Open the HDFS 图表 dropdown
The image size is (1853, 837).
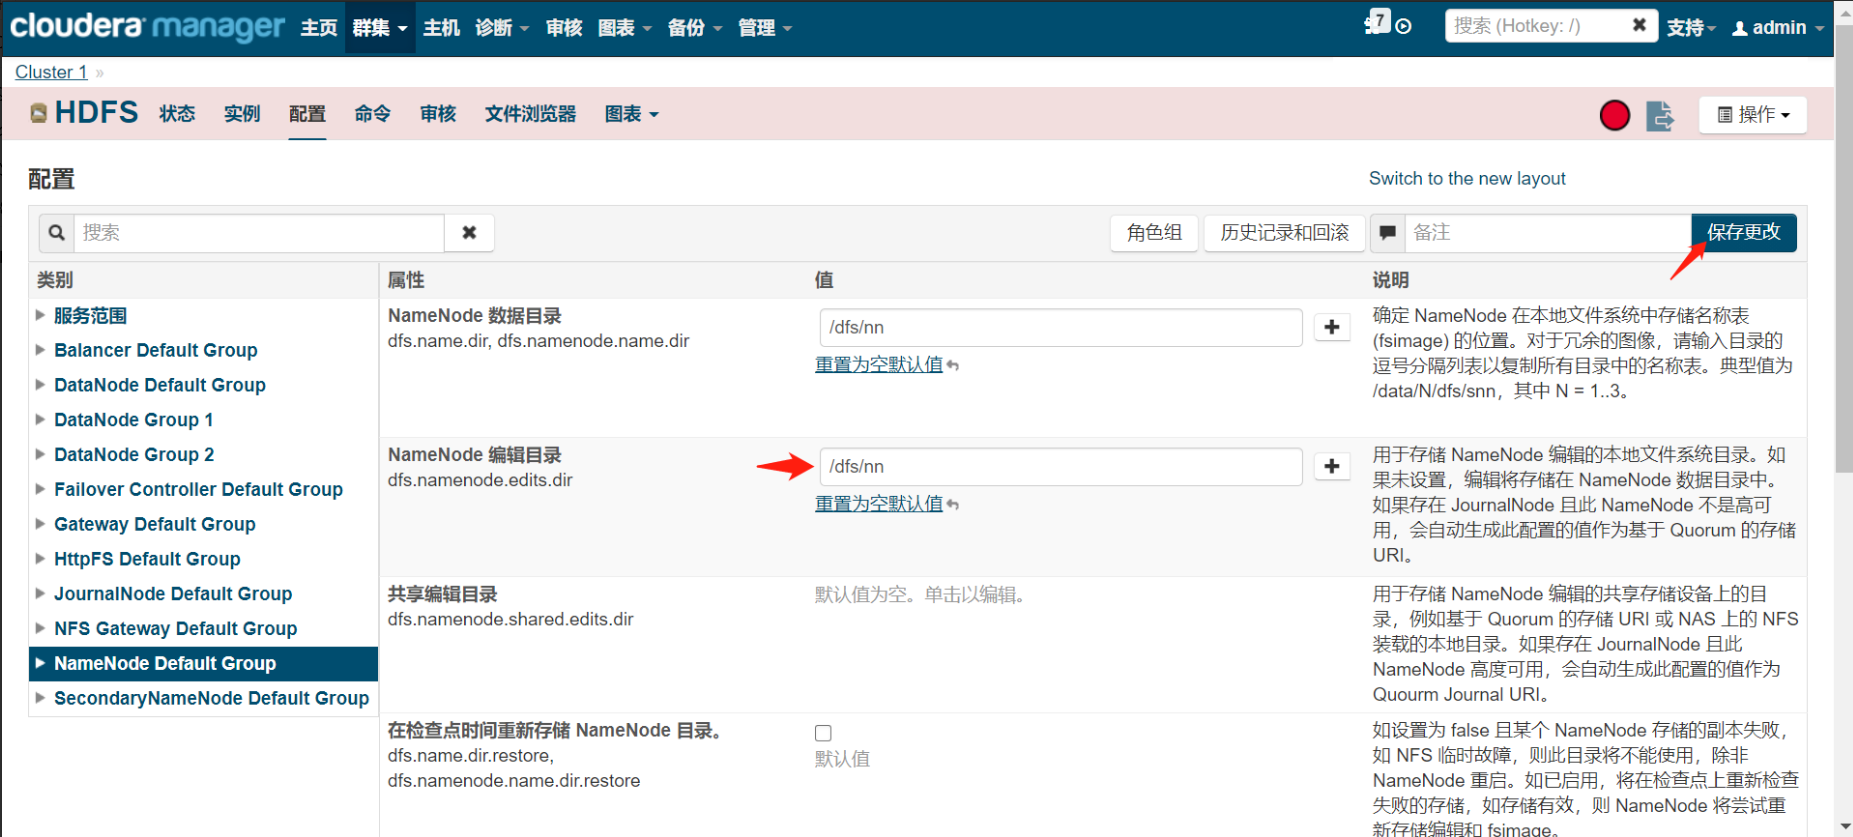pyautogui.click(x=632, y=114)
